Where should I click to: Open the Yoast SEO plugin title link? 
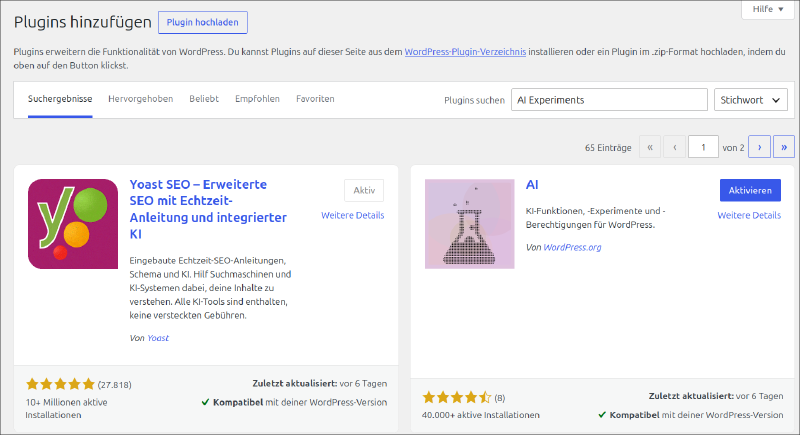208,209
